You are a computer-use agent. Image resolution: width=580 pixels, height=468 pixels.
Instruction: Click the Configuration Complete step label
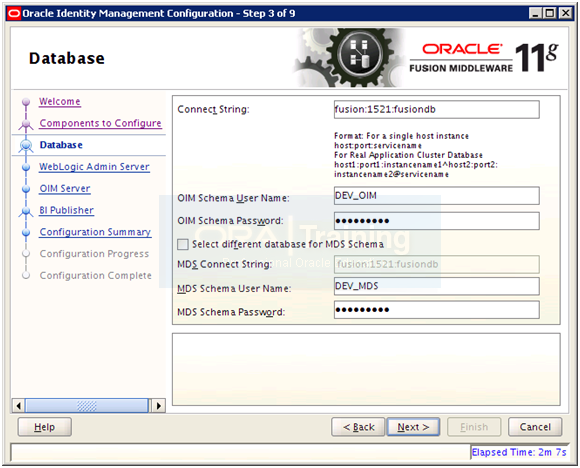click(x=95, y=276)
